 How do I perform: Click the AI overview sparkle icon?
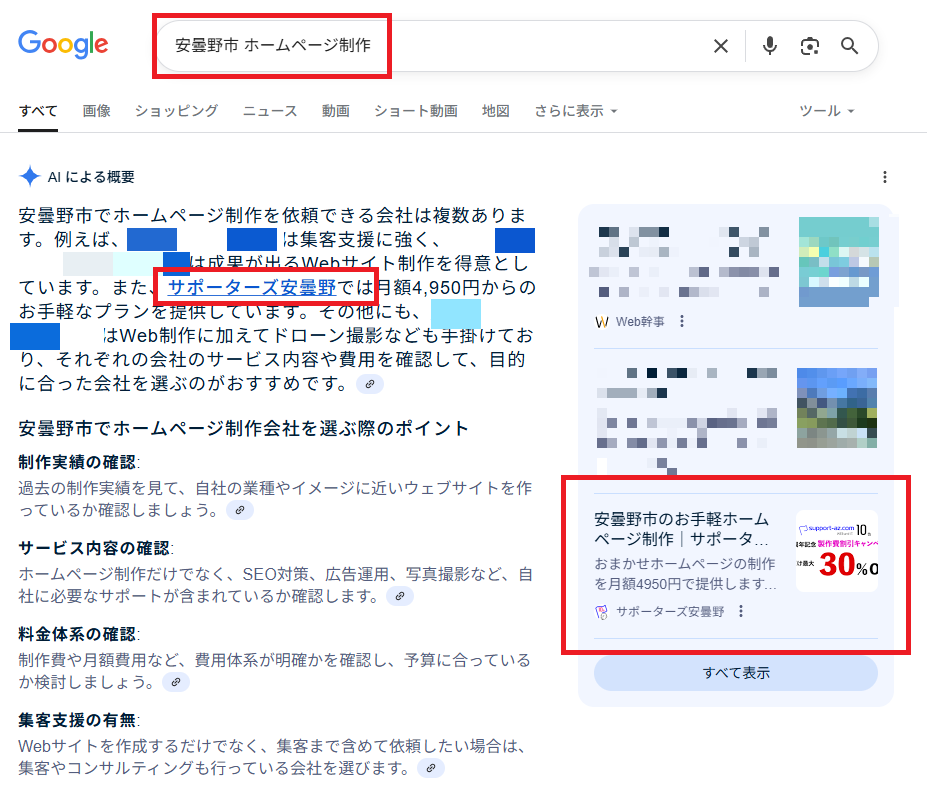[30, 177]
